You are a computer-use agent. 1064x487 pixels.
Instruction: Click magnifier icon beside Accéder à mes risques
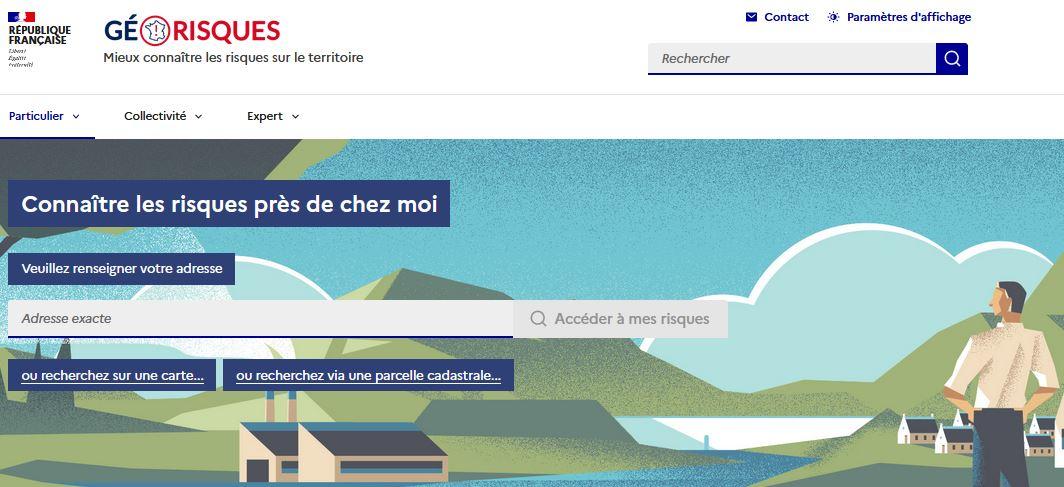[538, 319]
